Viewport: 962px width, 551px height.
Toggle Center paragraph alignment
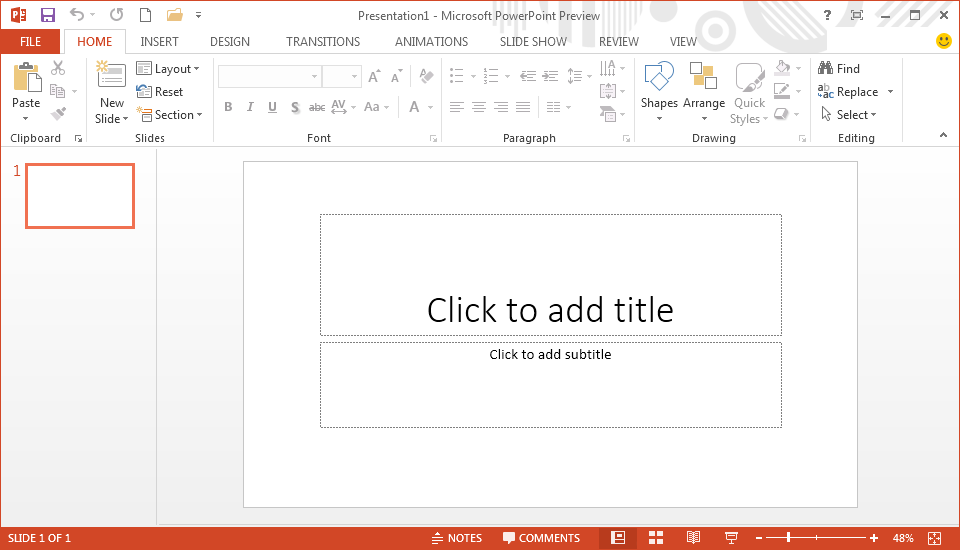click(x=479, y=107)
